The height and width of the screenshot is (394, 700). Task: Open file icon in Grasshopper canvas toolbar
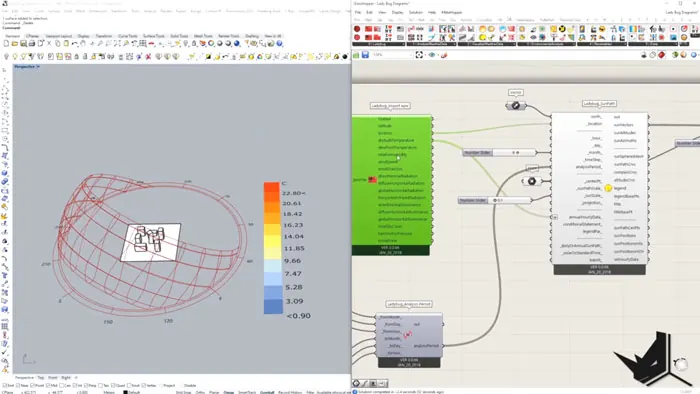356,55
